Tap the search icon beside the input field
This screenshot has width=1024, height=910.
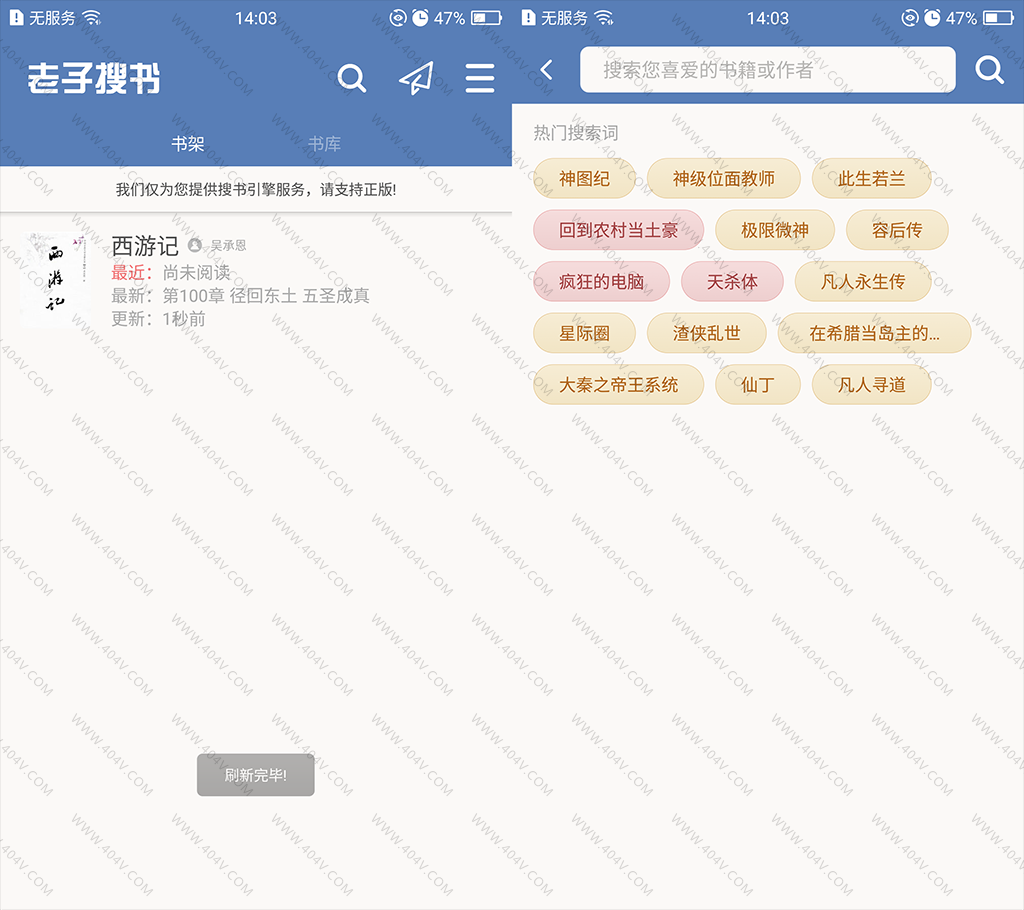point(989,69)
